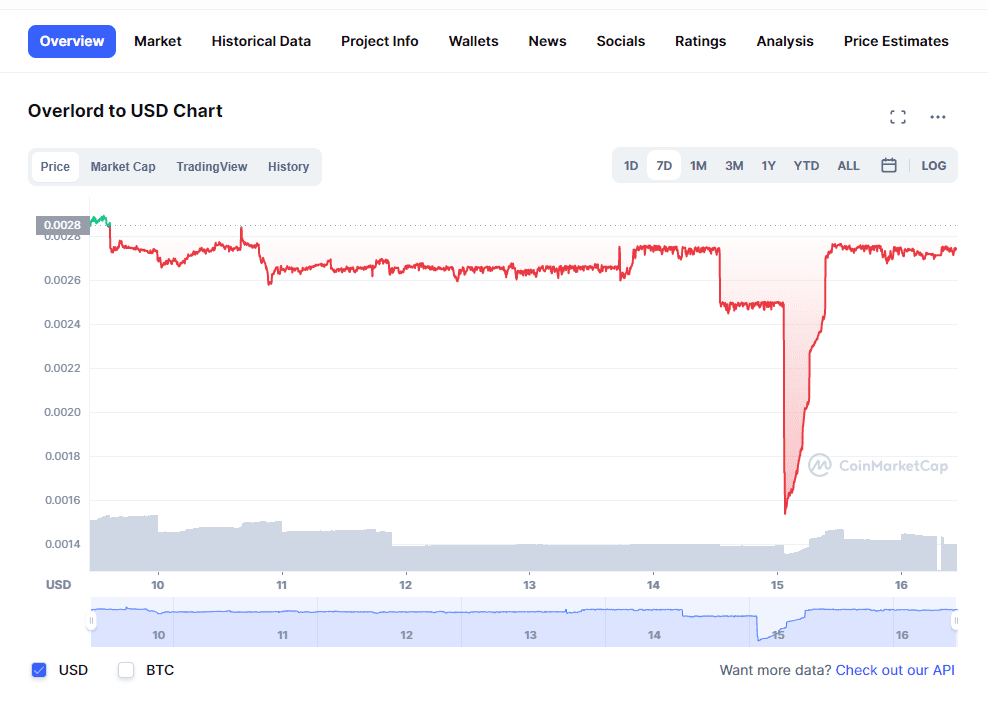Select the 1M timeframe
988x711 pixels.
(x=698, y=165)
